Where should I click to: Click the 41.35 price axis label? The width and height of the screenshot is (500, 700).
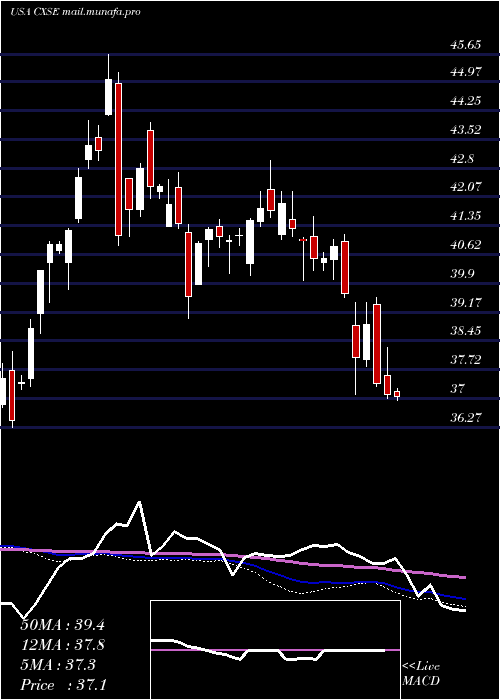click(x=465, y=217)
